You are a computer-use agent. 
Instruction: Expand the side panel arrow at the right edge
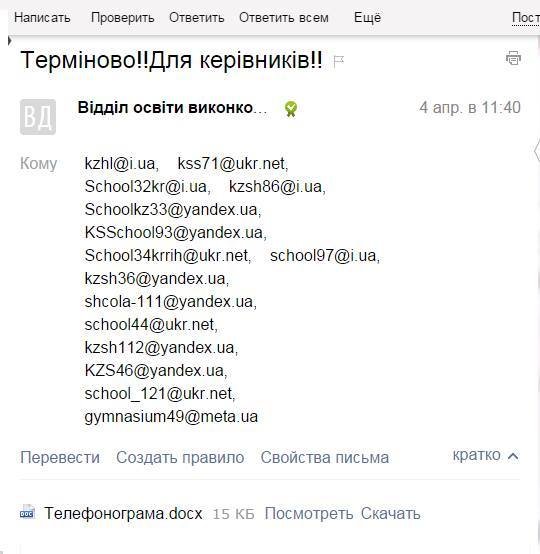[x=537, y=151]
